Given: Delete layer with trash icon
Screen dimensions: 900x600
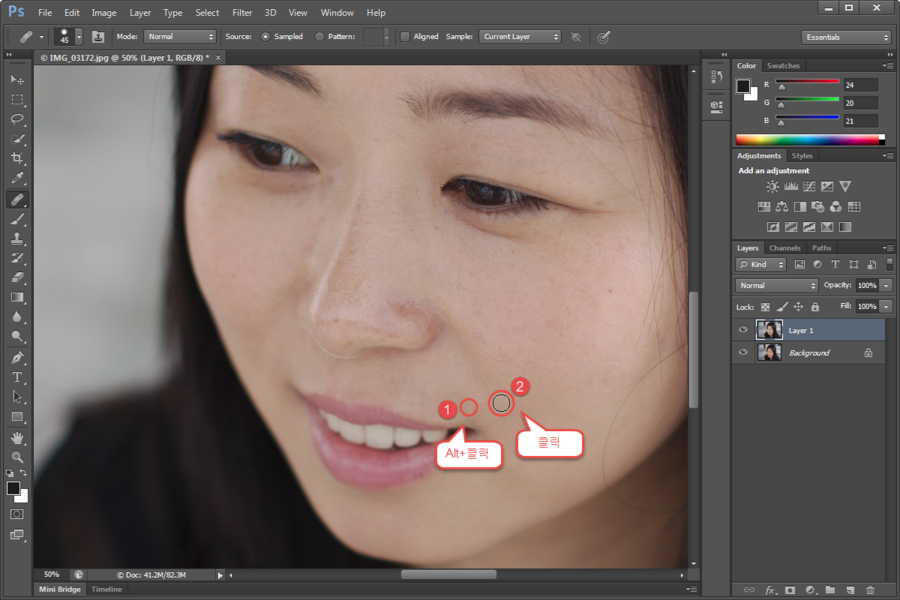Looking at the screenshot, I should click(x=870, y=590).
